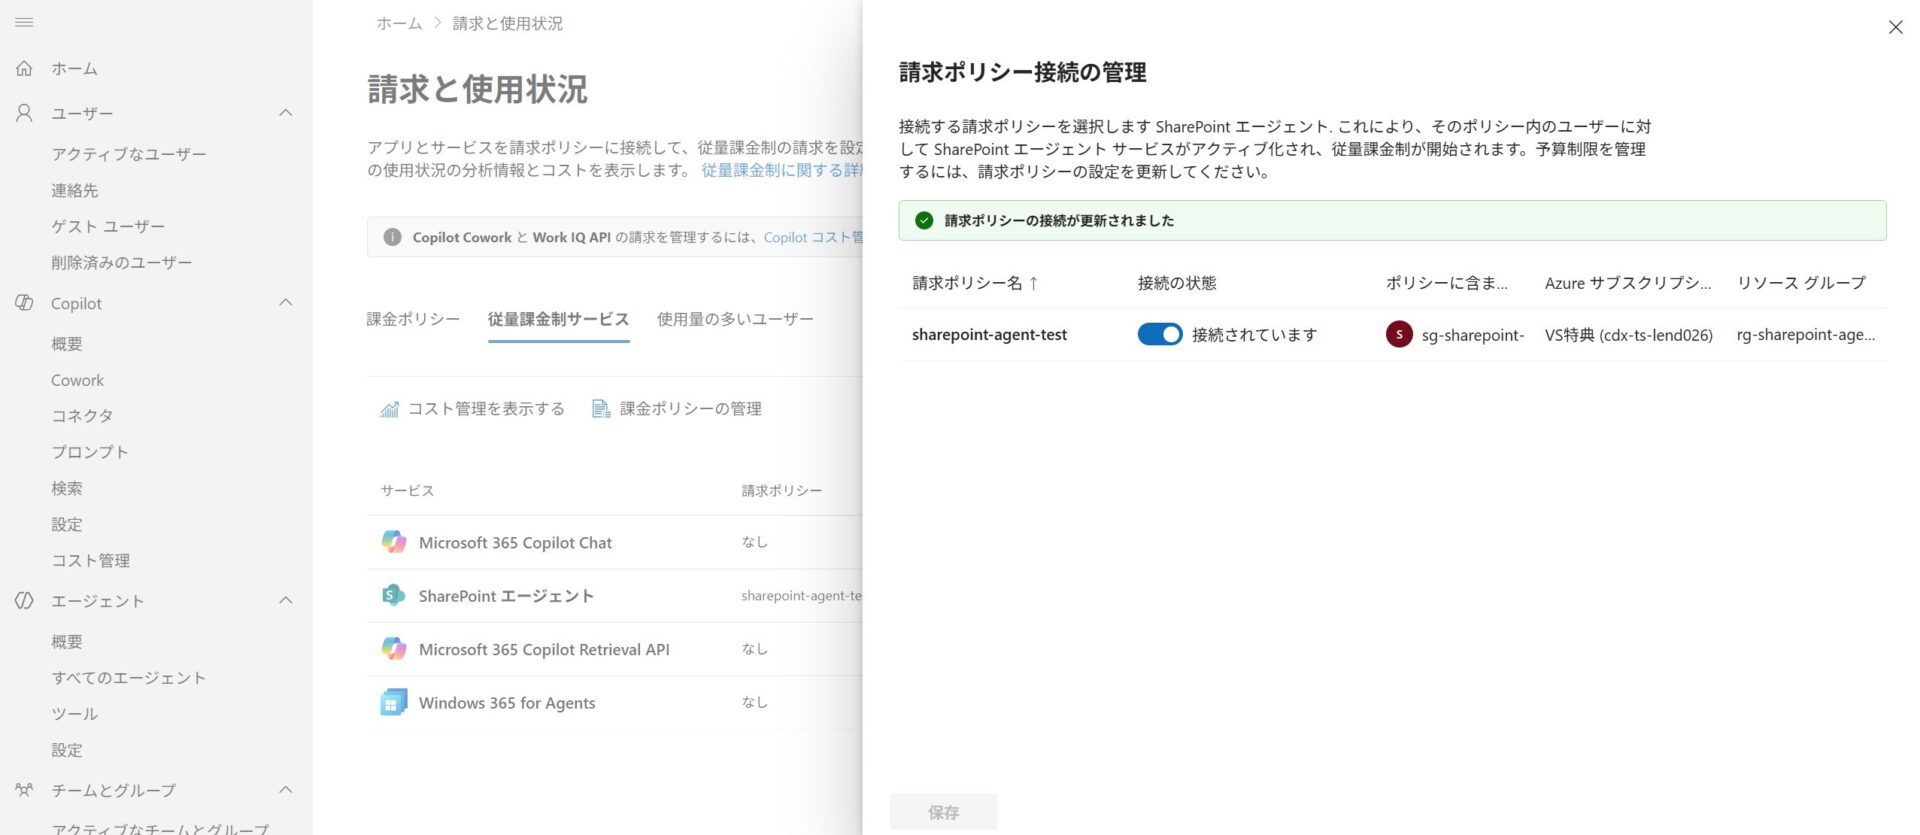Viewport: 1920px width, 835px height.
Task: Open the hamburger navigation menu icon
Action: tap(24, 22)
